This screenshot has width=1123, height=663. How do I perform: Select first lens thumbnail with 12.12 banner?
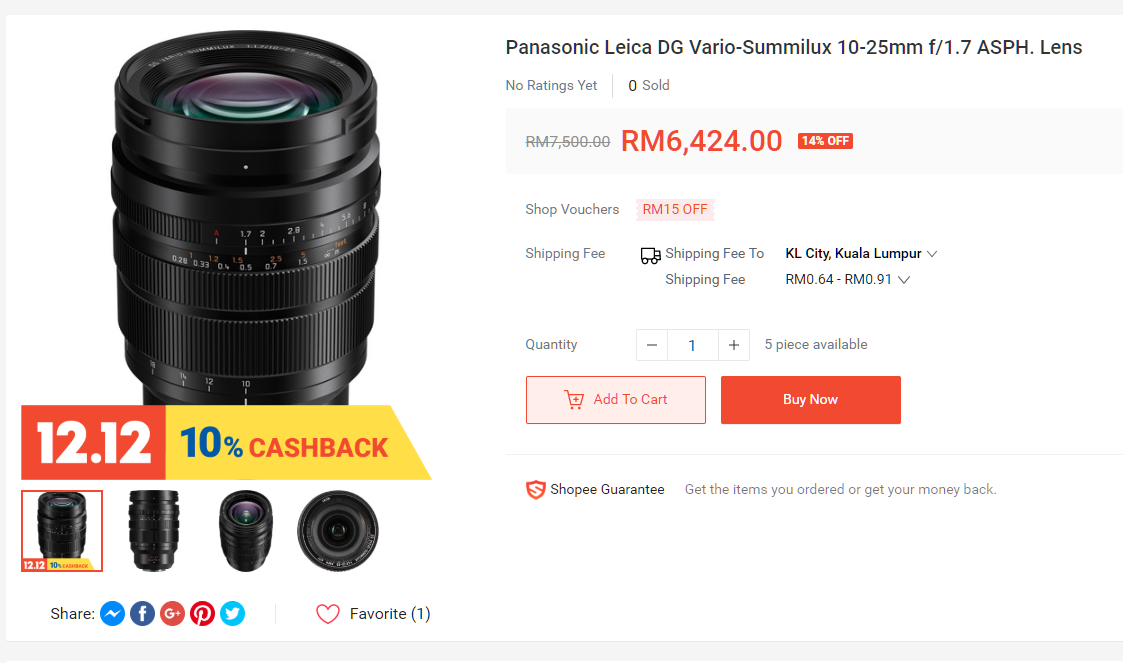pyautogui.click(x=62, y=531)
